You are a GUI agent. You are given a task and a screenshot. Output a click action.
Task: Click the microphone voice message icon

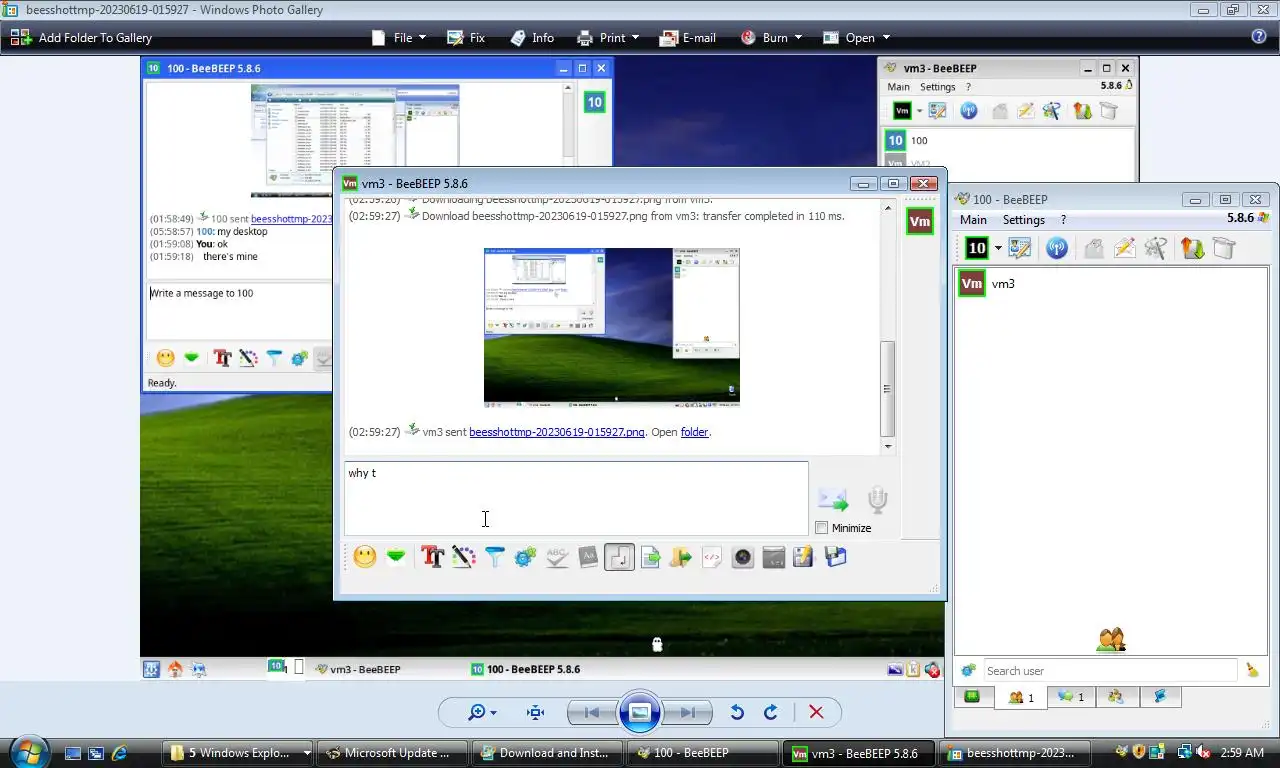(877, 499)
